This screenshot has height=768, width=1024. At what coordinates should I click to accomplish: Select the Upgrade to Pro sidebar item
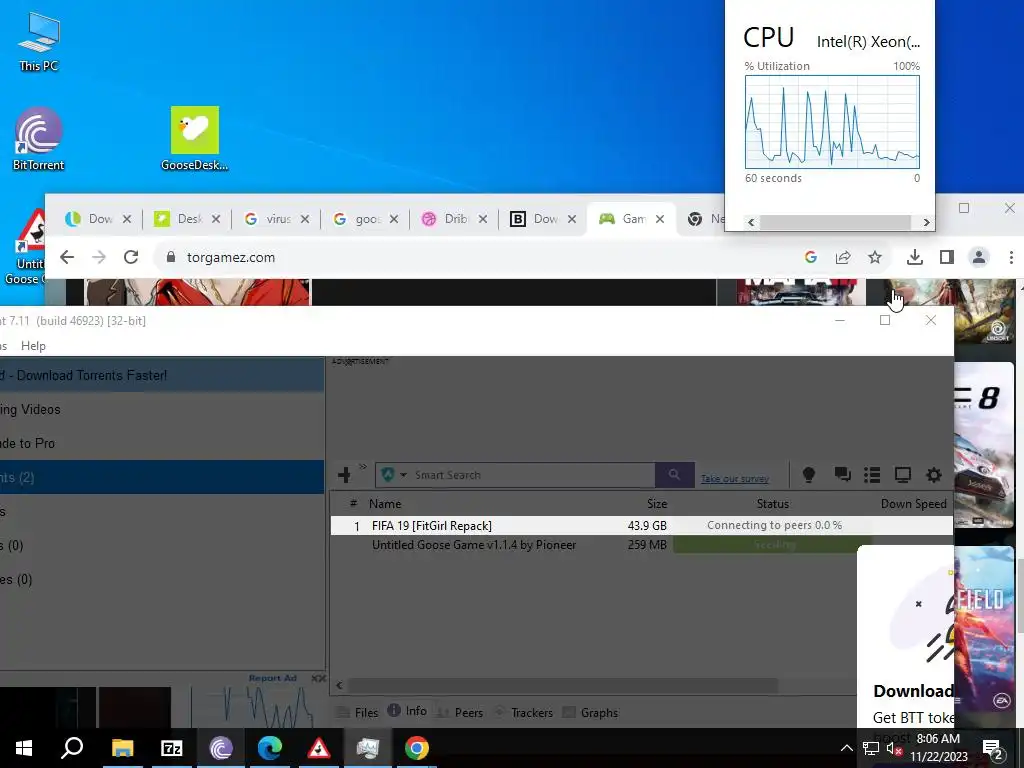(x=161, y=443)
